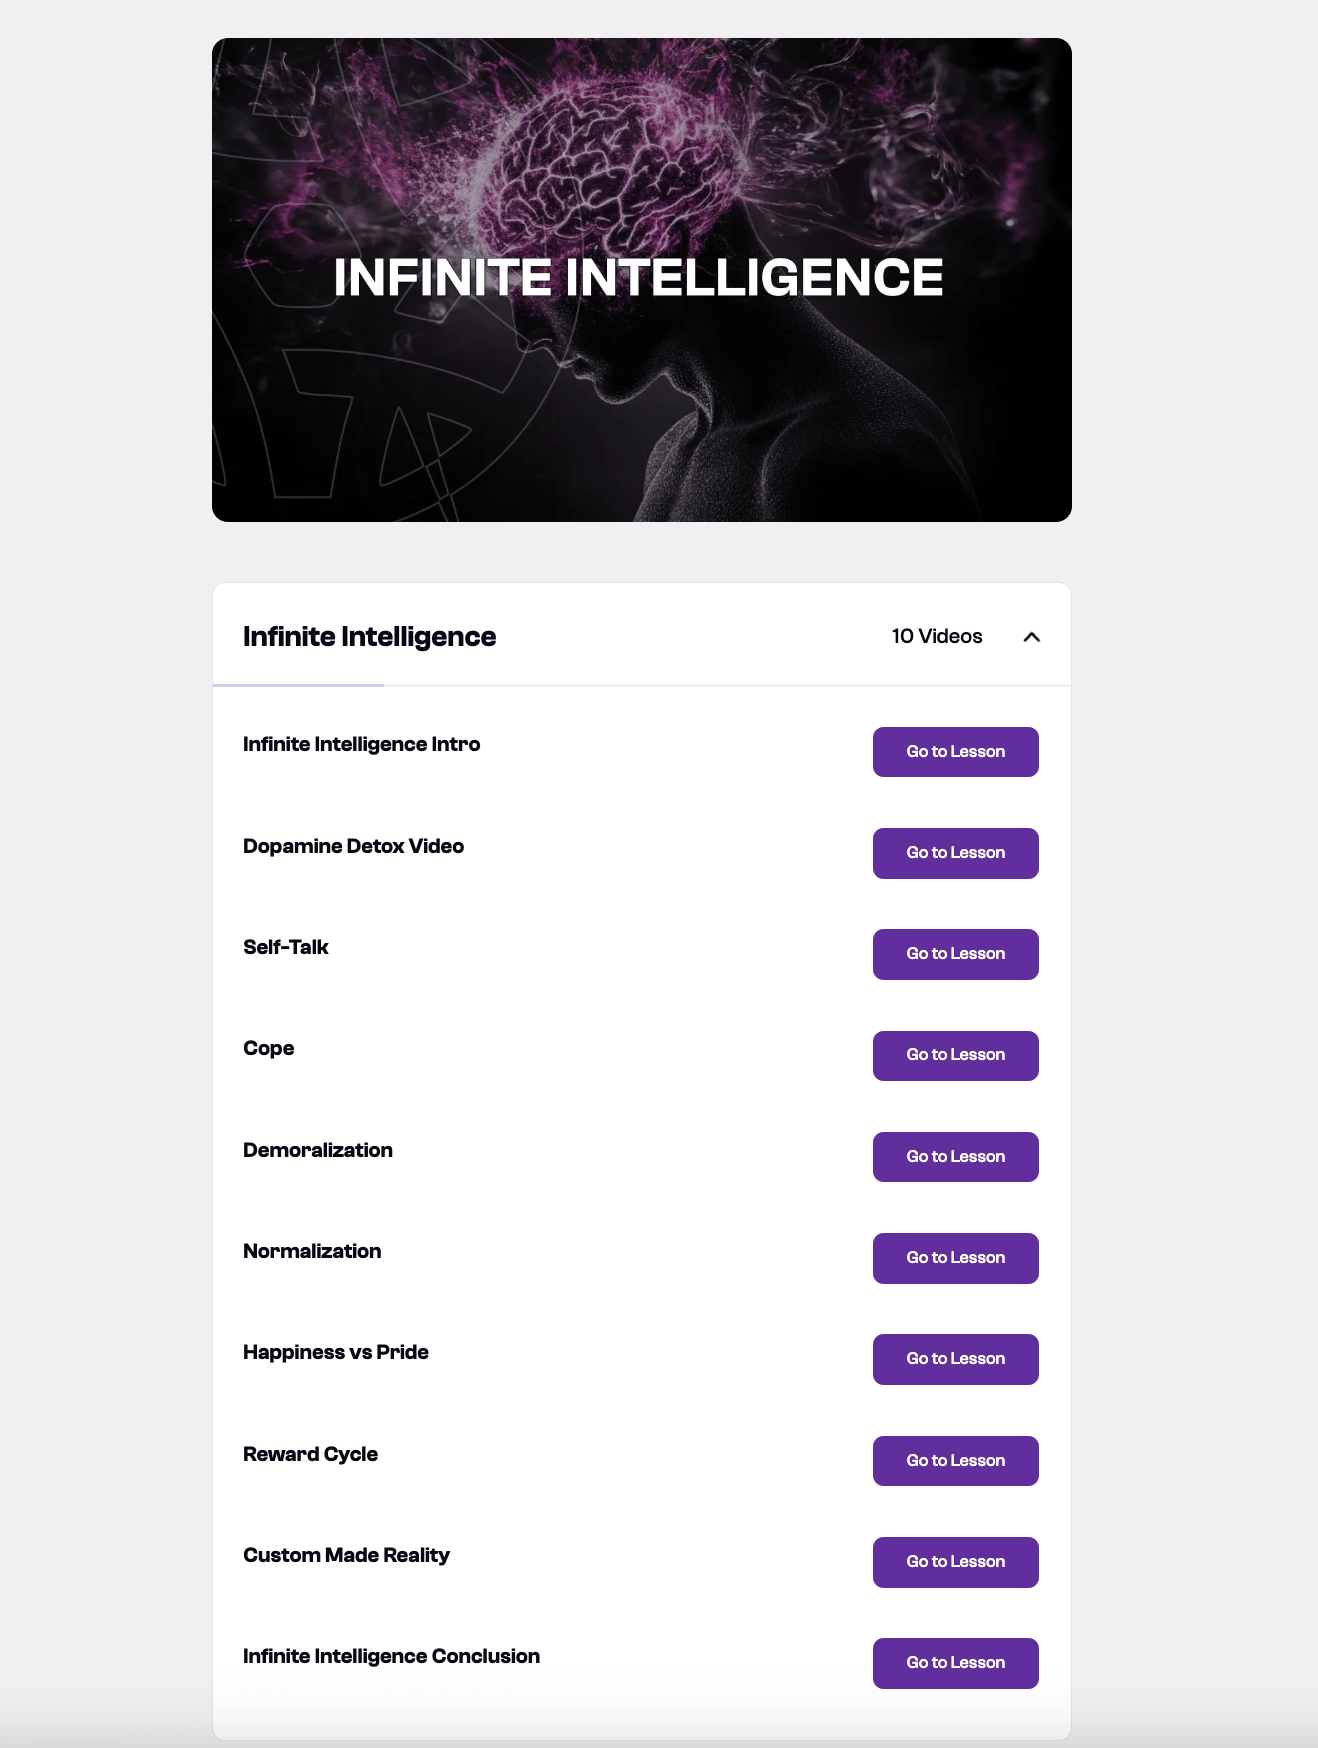Go to Infinite Intelligence Conclusion lesson
The height and width of the screenshot is (1748, 1318).
[x=955, y=1663]
